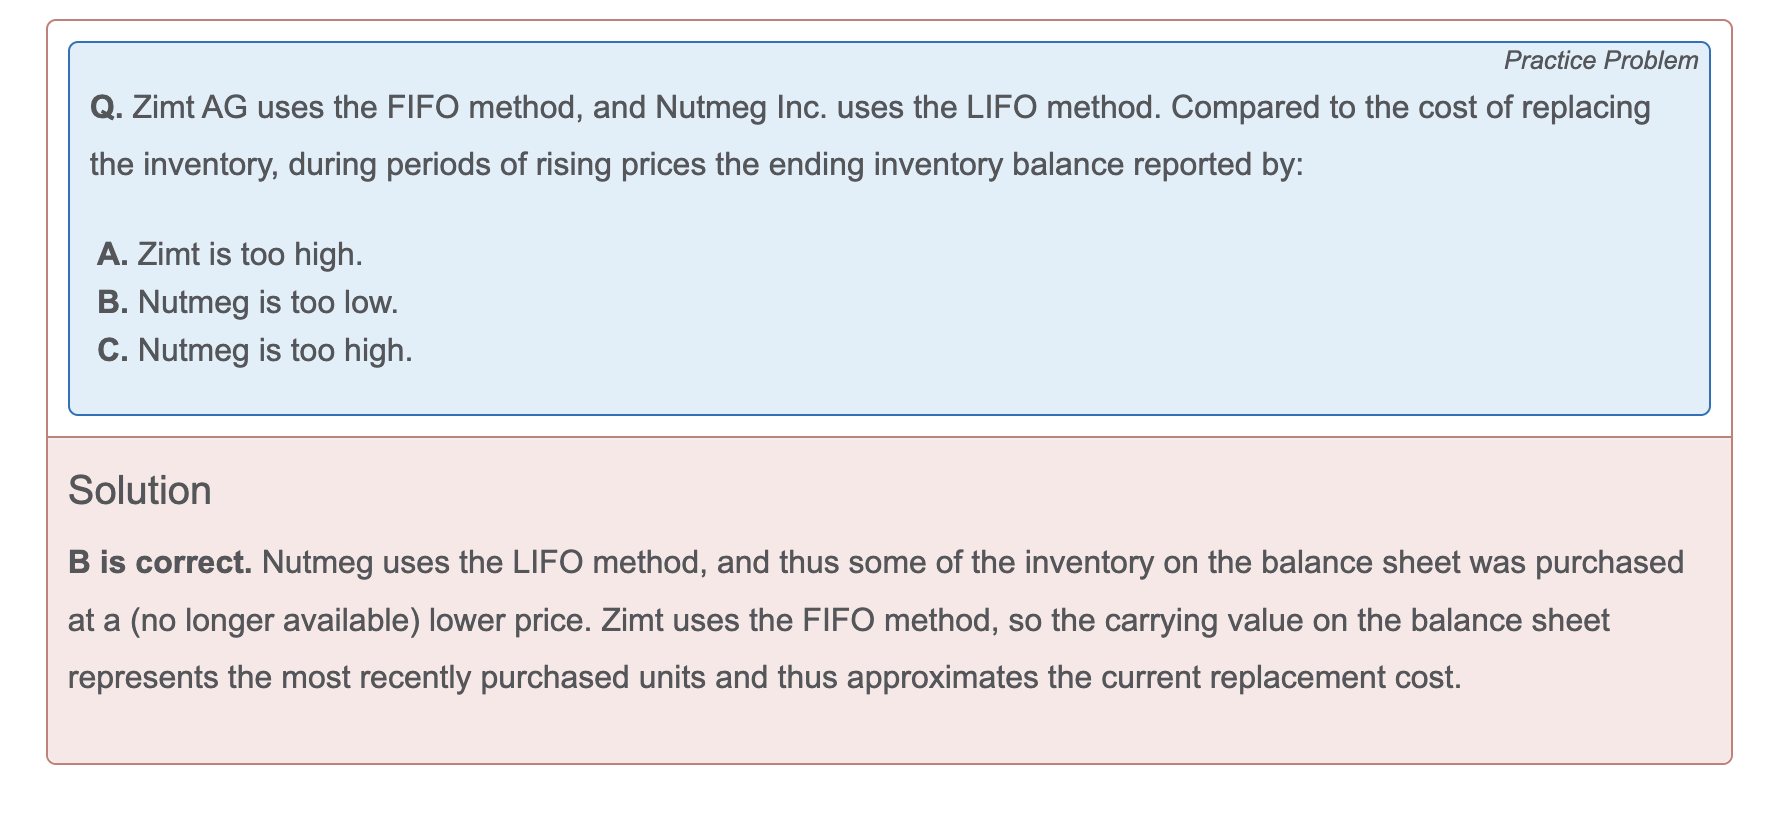Click the word 'LIFO' in the solution

coord(547,563)
